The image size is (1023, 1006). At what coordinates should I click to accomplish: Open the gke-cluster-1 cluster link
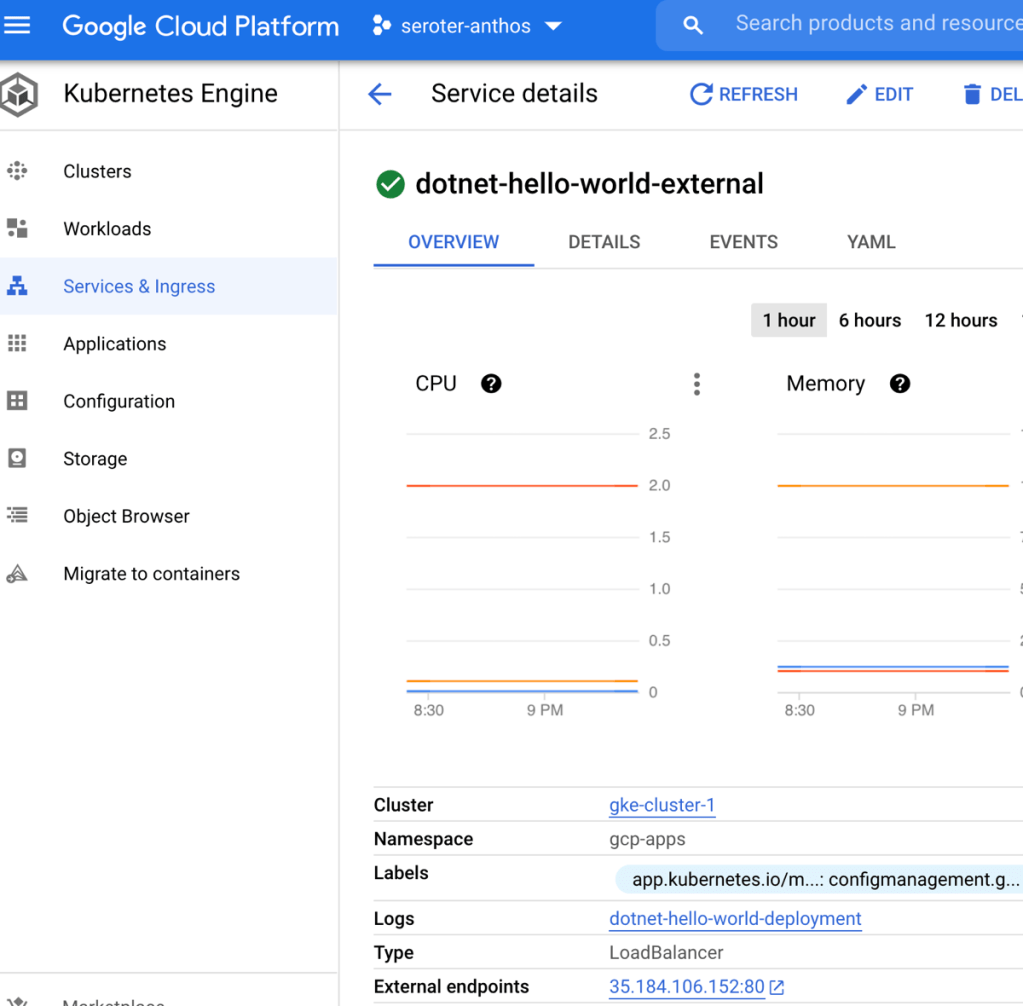point(662,805)
